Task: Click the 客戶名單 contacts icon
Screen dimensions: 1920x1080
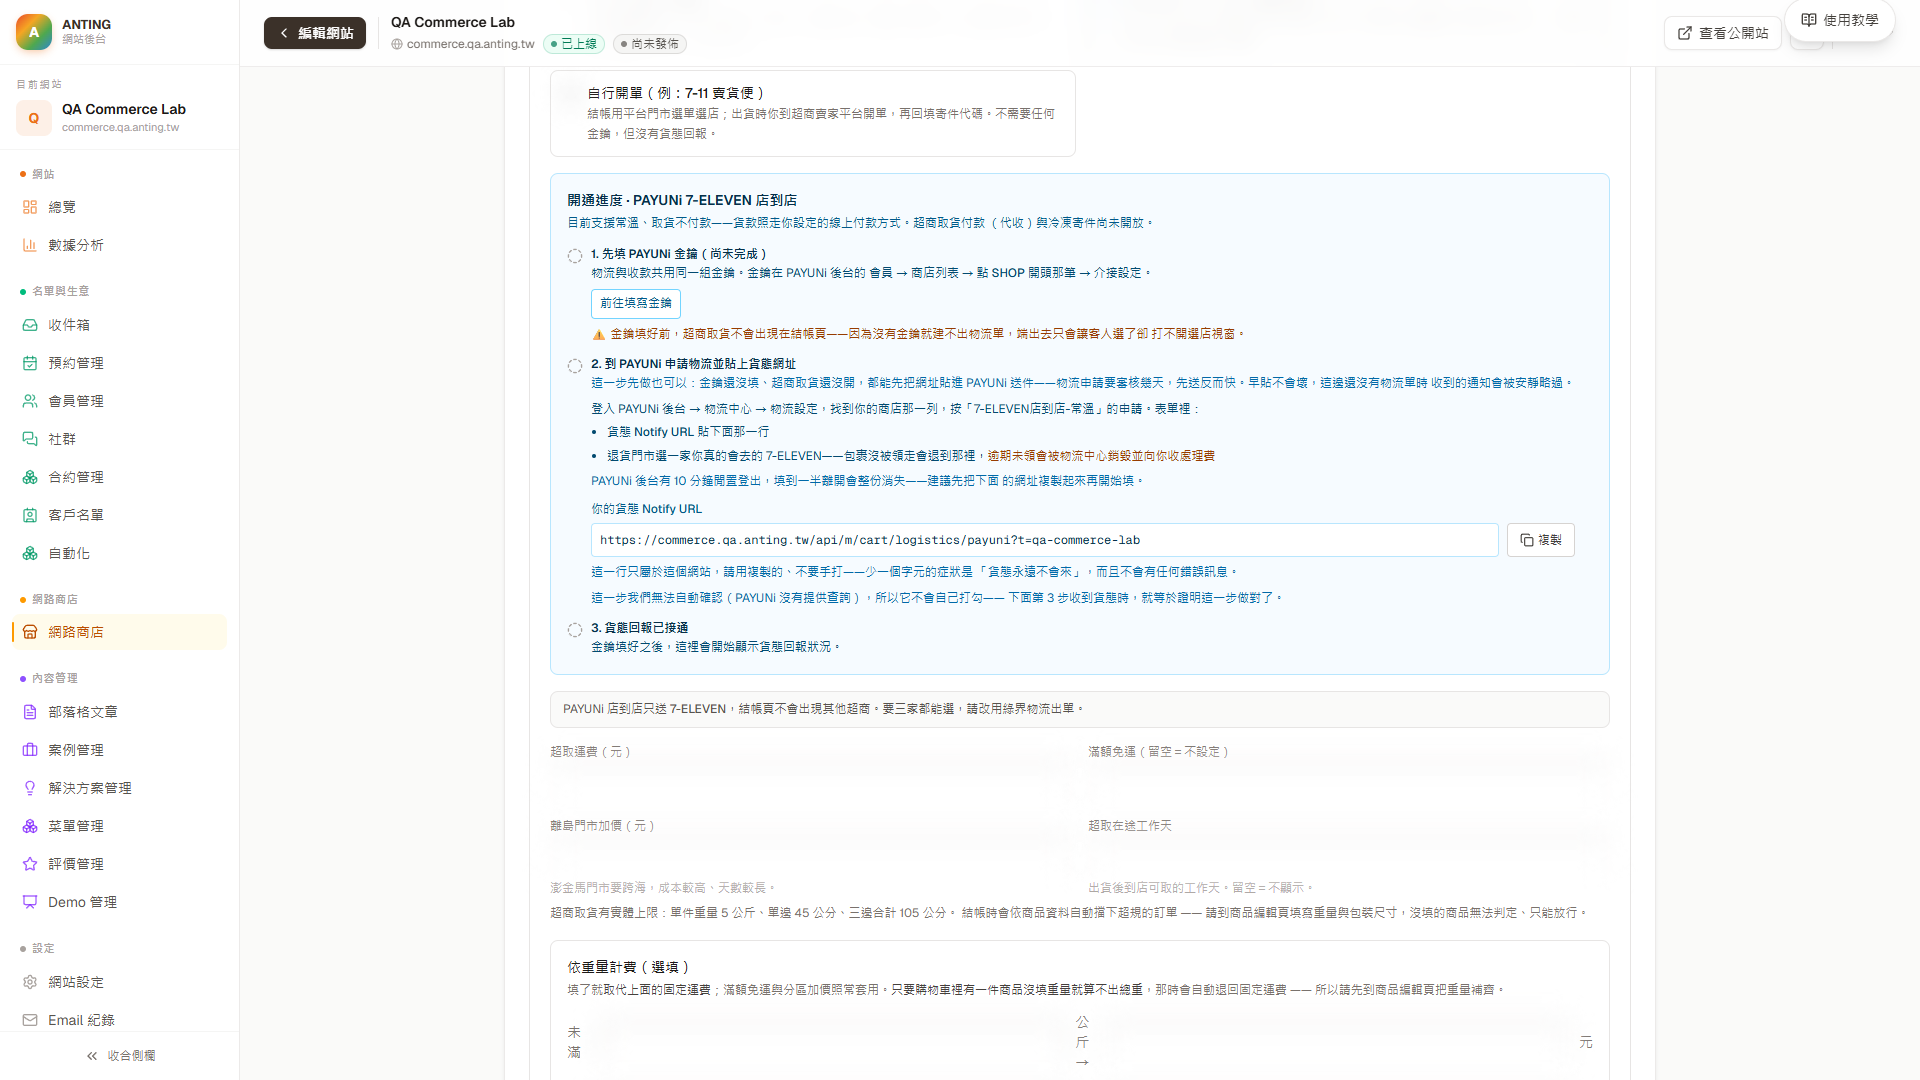Action: click(x=30, y=515)
